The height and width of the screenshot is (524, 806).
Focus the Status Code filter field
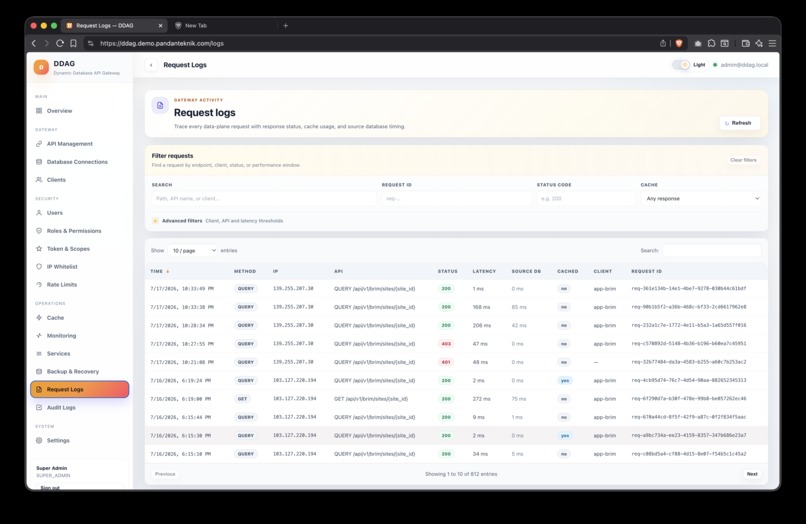click(586, 198)
